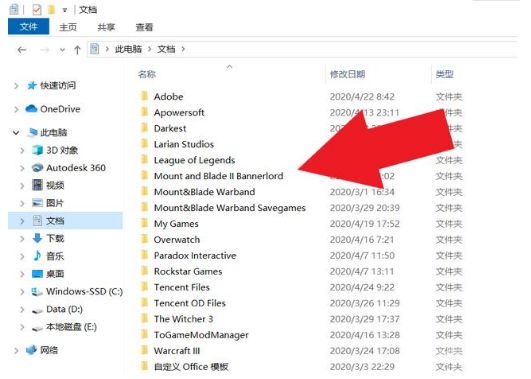The image size is (531, 379).
Task: Go back using the left arrow
Action: click(22, 50)
